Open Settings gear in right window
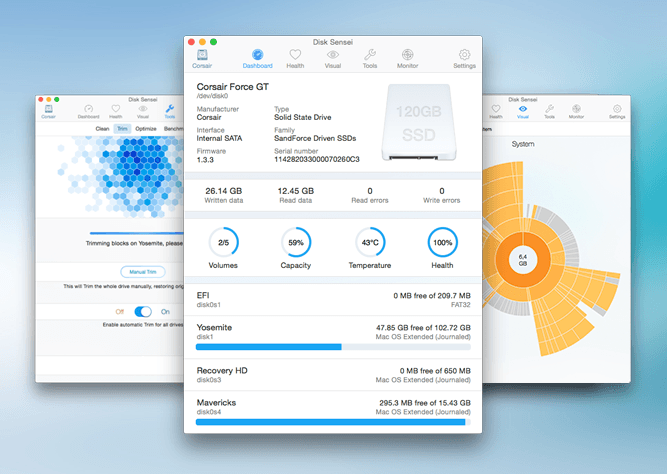Image resolution: width=667 pixels, height=474 pixels. tap(617, 109)
